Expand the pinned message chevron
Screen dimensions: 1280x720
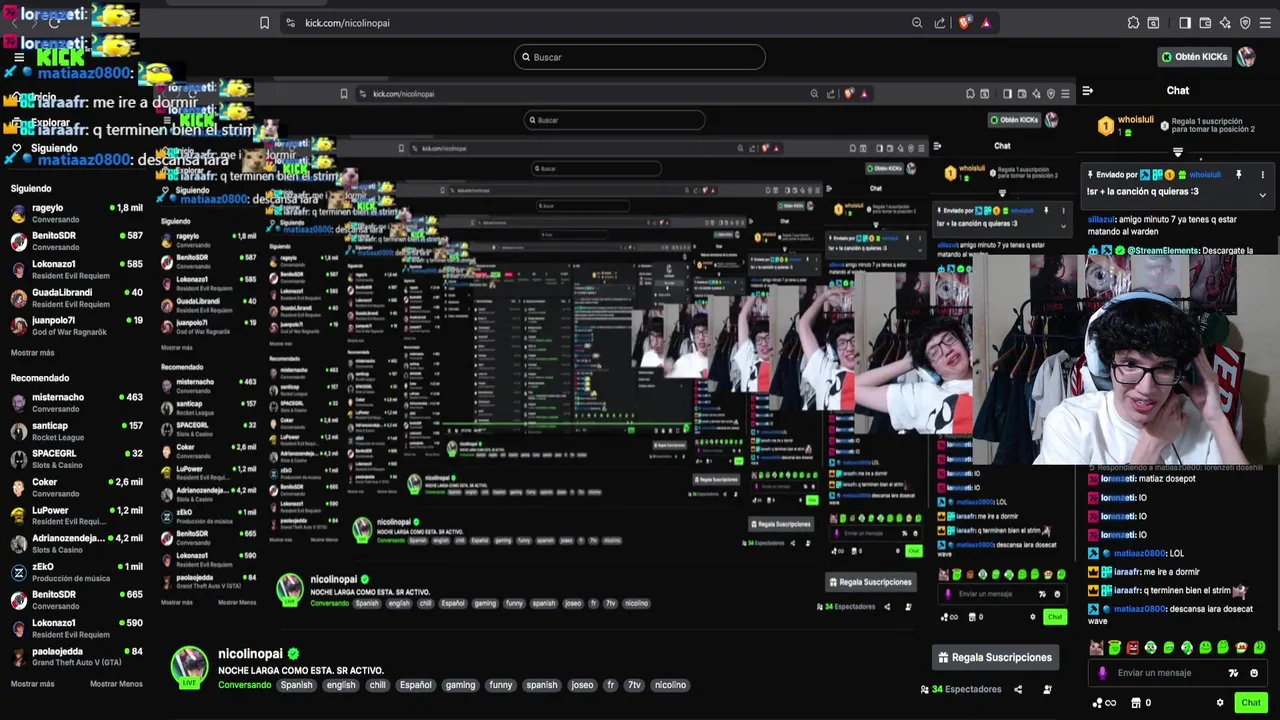(1262, 194)
